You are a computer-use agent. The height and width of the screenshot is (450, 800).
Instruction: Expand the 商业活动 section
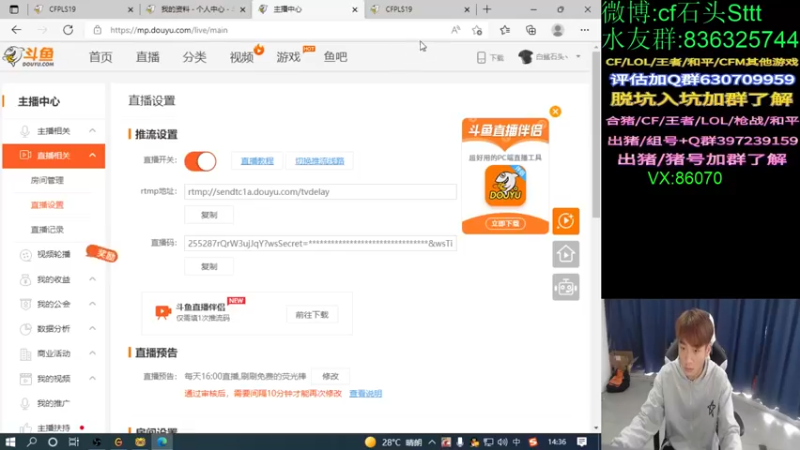pyautogui.click(x=92, y=353)
